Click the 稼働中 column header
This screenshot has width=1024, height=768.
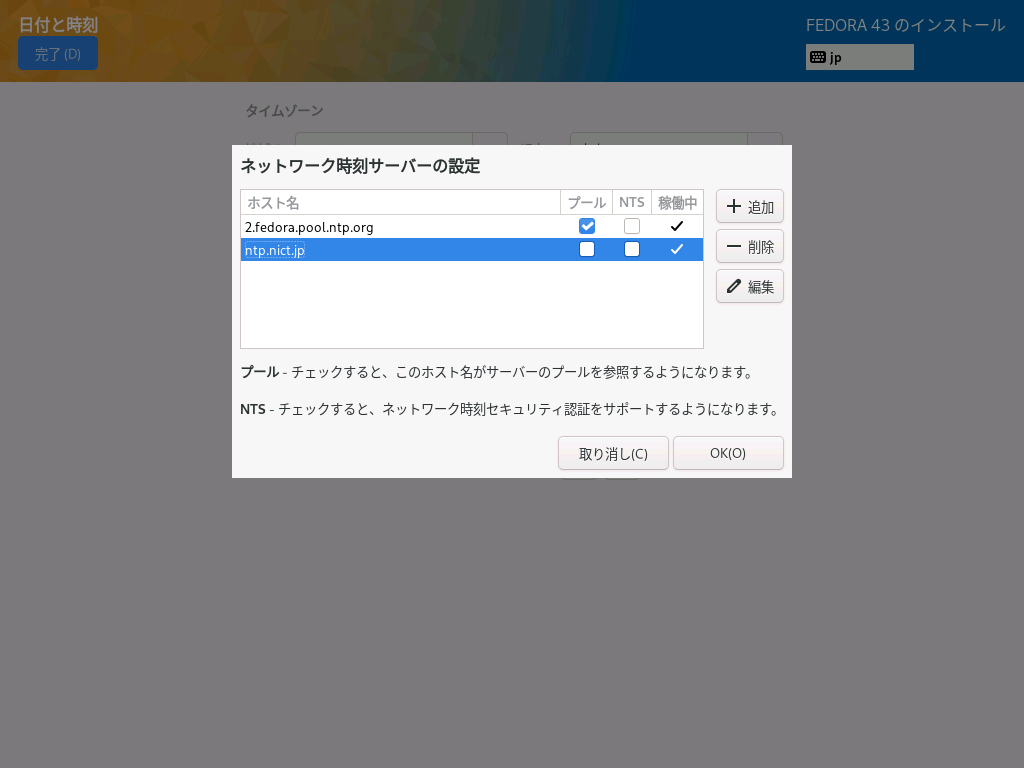click(x=677, y=202)
